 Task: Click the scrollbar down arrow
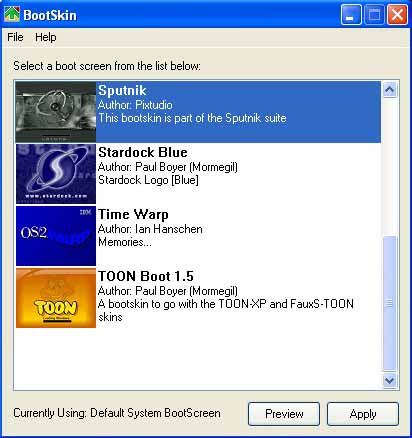pos(390,380)
